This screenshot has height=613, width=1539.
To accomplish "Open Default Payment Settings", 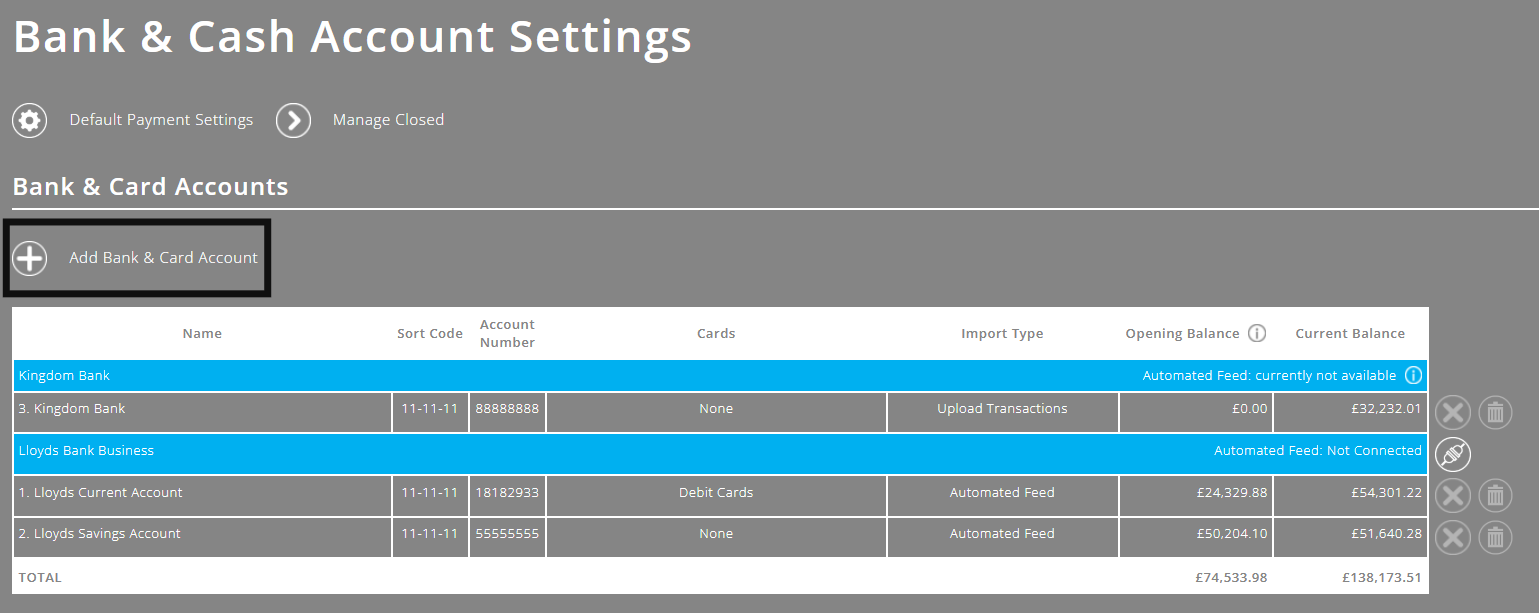I will [x=160, y=120].
